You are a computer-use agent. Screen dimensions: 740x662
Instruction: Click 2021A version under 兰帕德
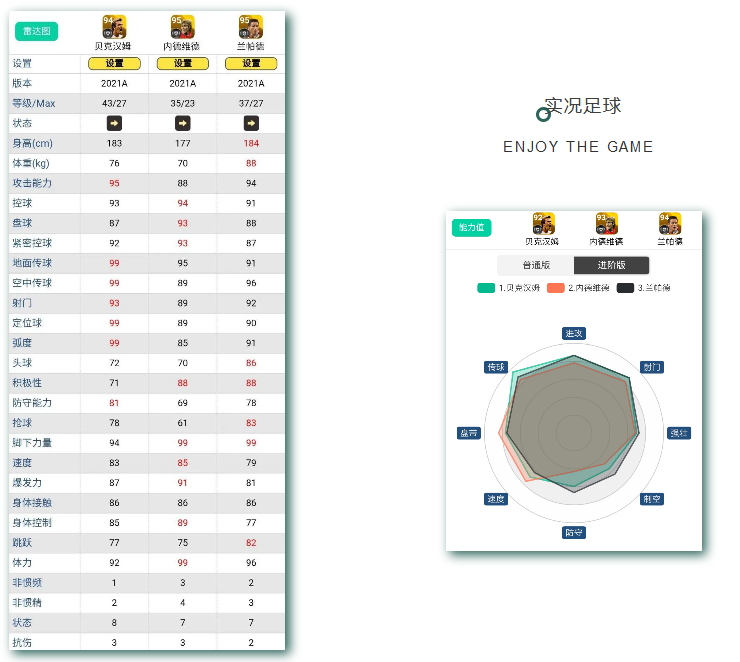[251, 84]
